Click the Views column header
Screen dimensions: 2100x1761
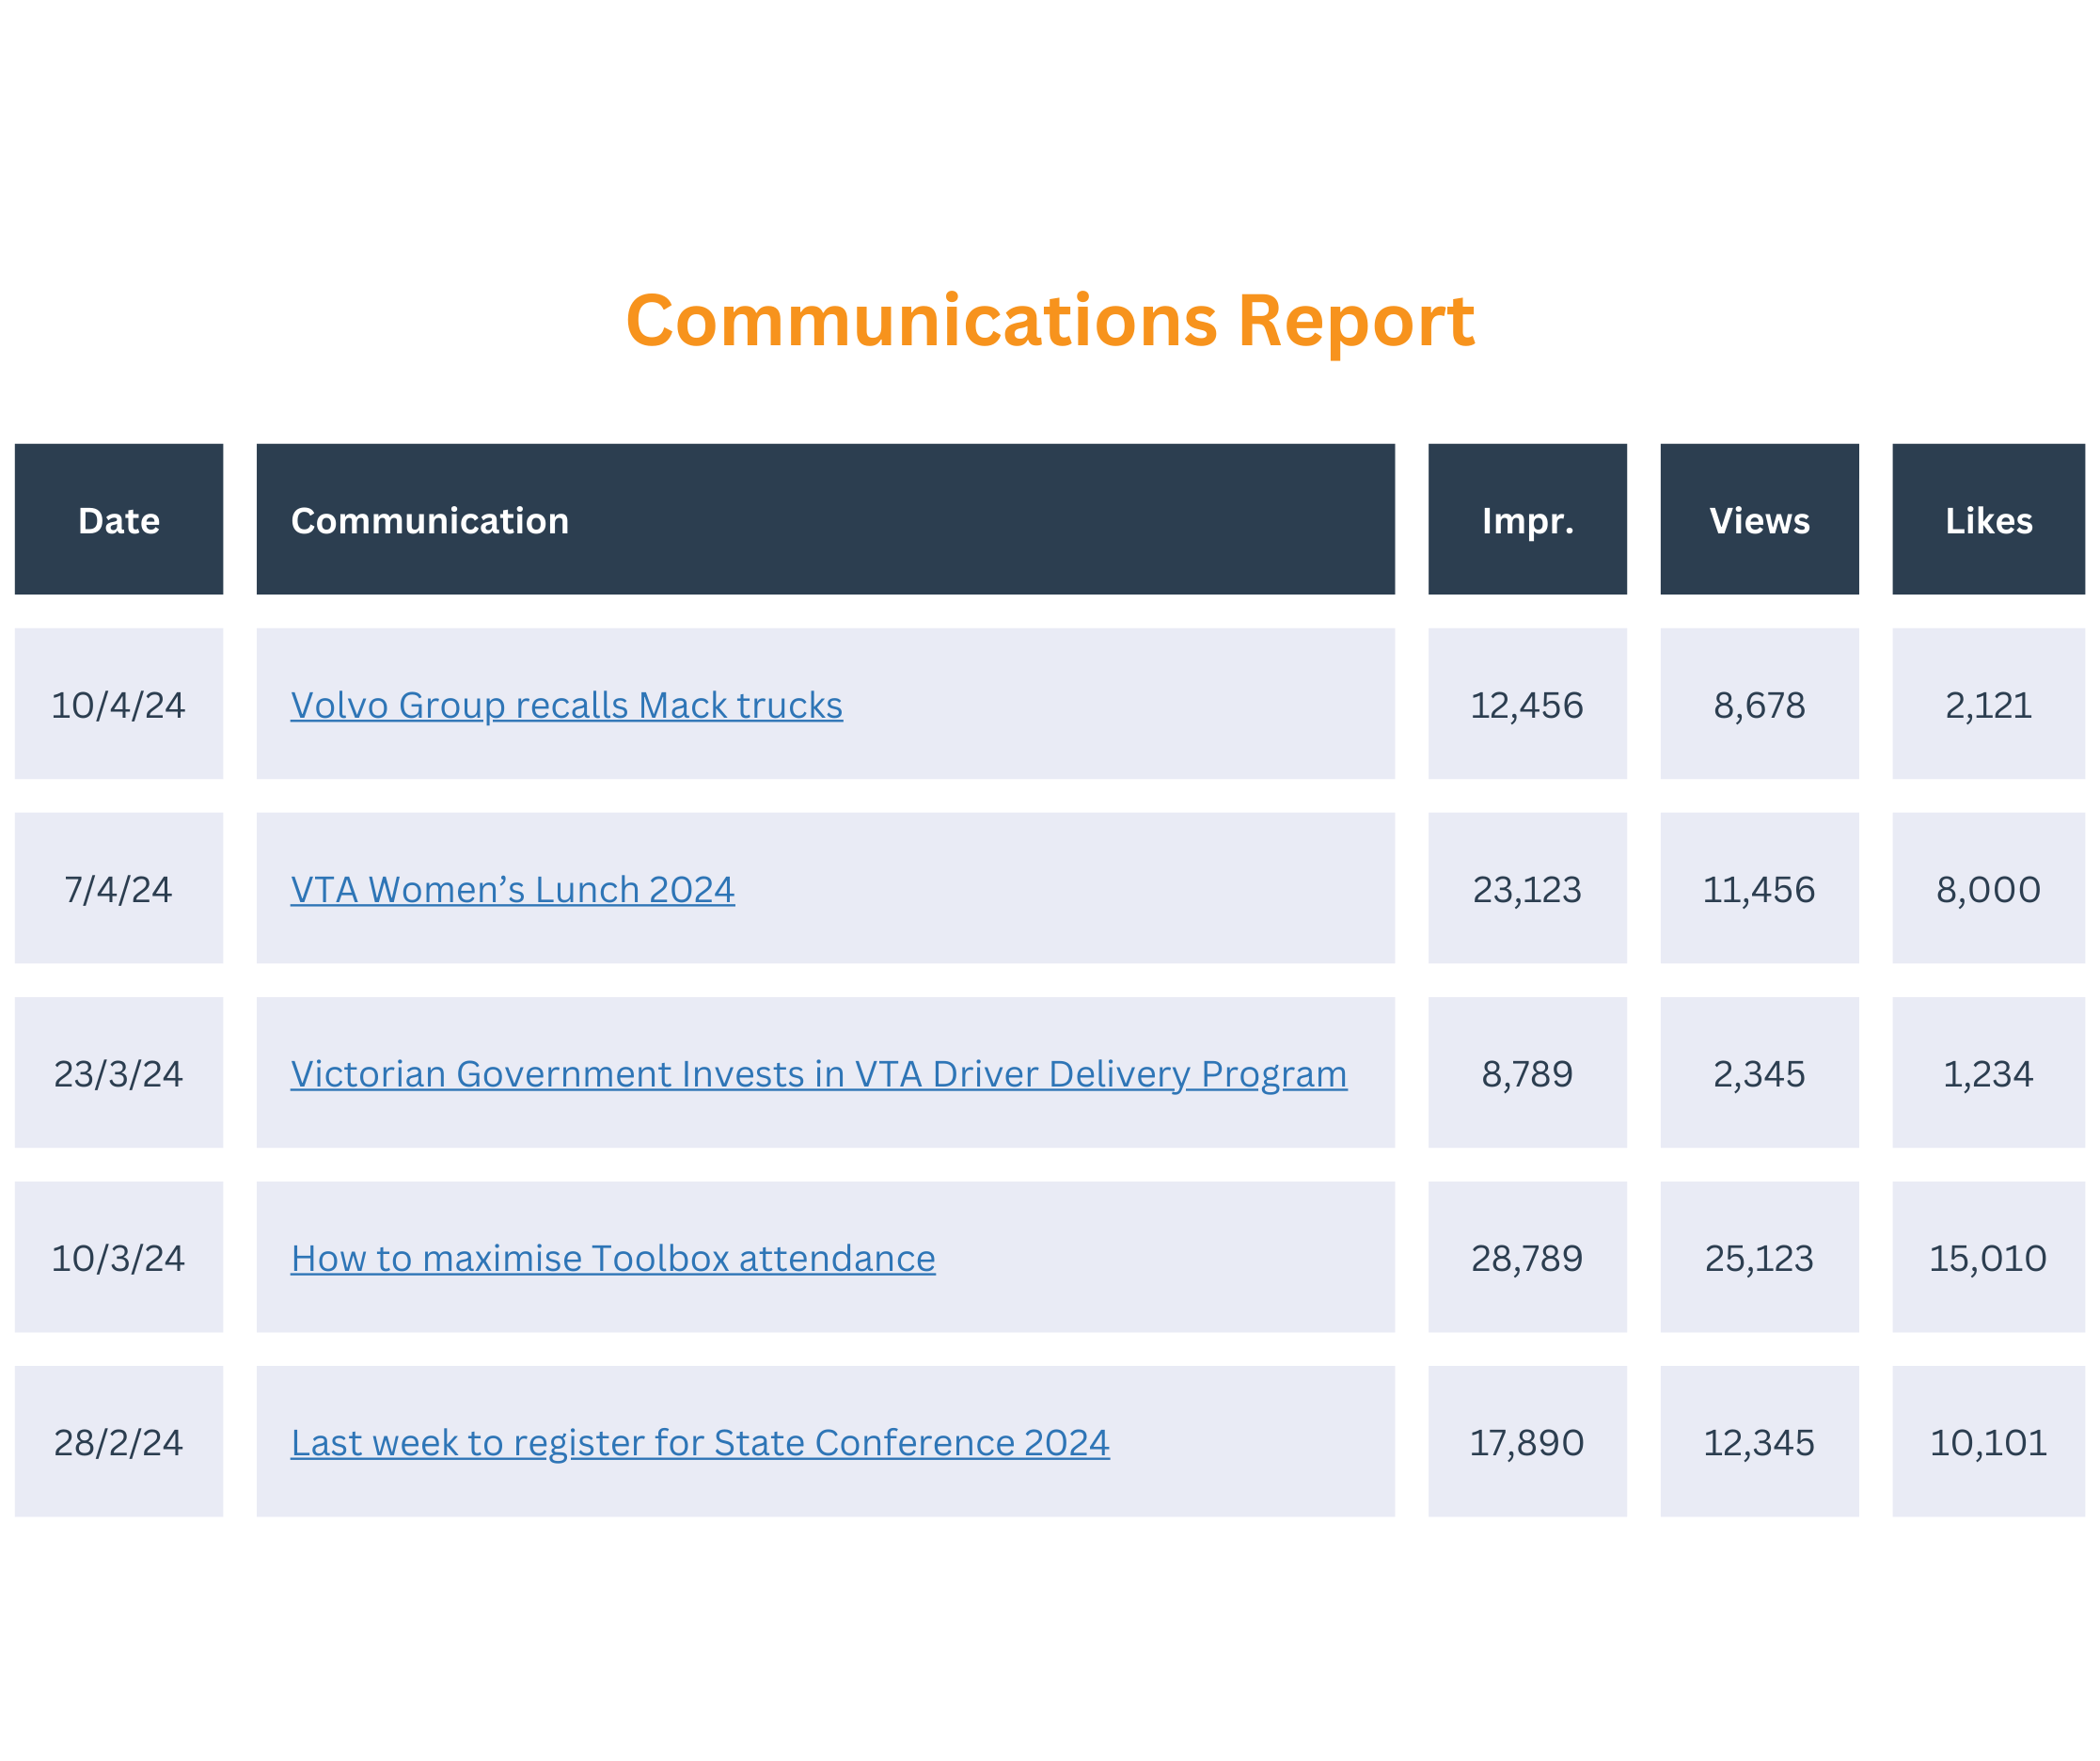[1759, 521]
